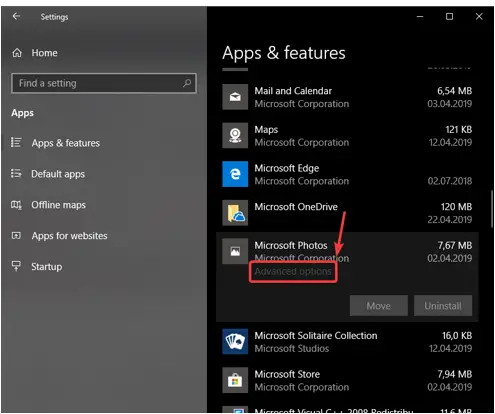Image resolution: width=495 pixels, height=414 pixels.
Task: Select the Maps app entry
Action: (347, 136)
